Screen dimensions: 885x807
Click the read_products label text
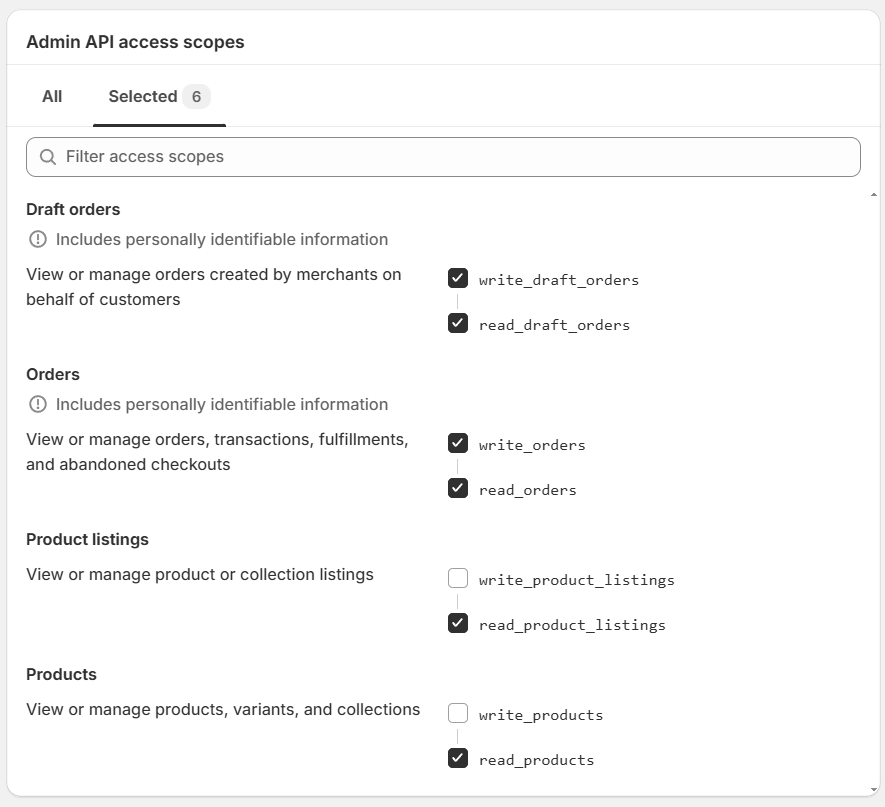536,760
